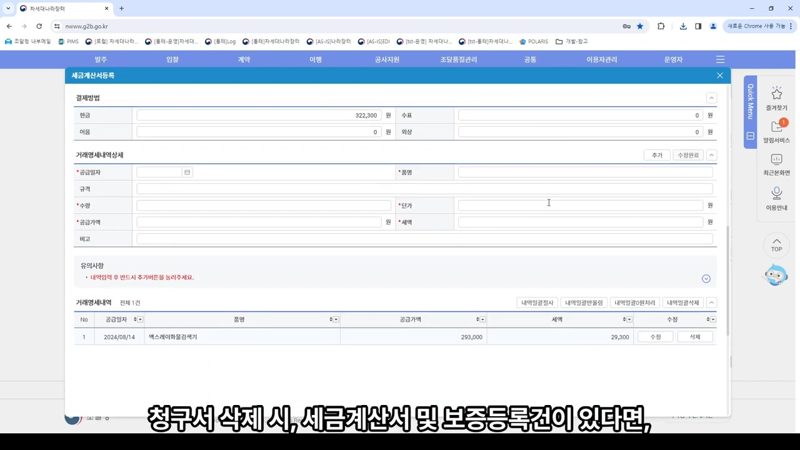Viewport: 800px width, 450px height.
Task: Select the 293,000 supply amount cell
Action: 414,337
